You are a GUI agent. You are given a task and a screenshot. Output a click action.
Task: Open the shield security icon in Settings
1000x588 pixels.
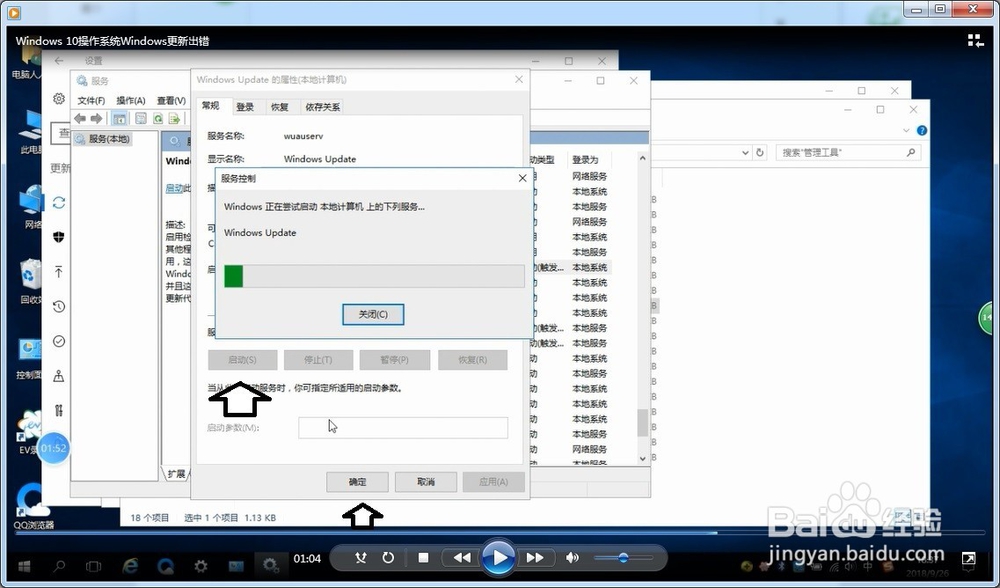pos(59,237)
